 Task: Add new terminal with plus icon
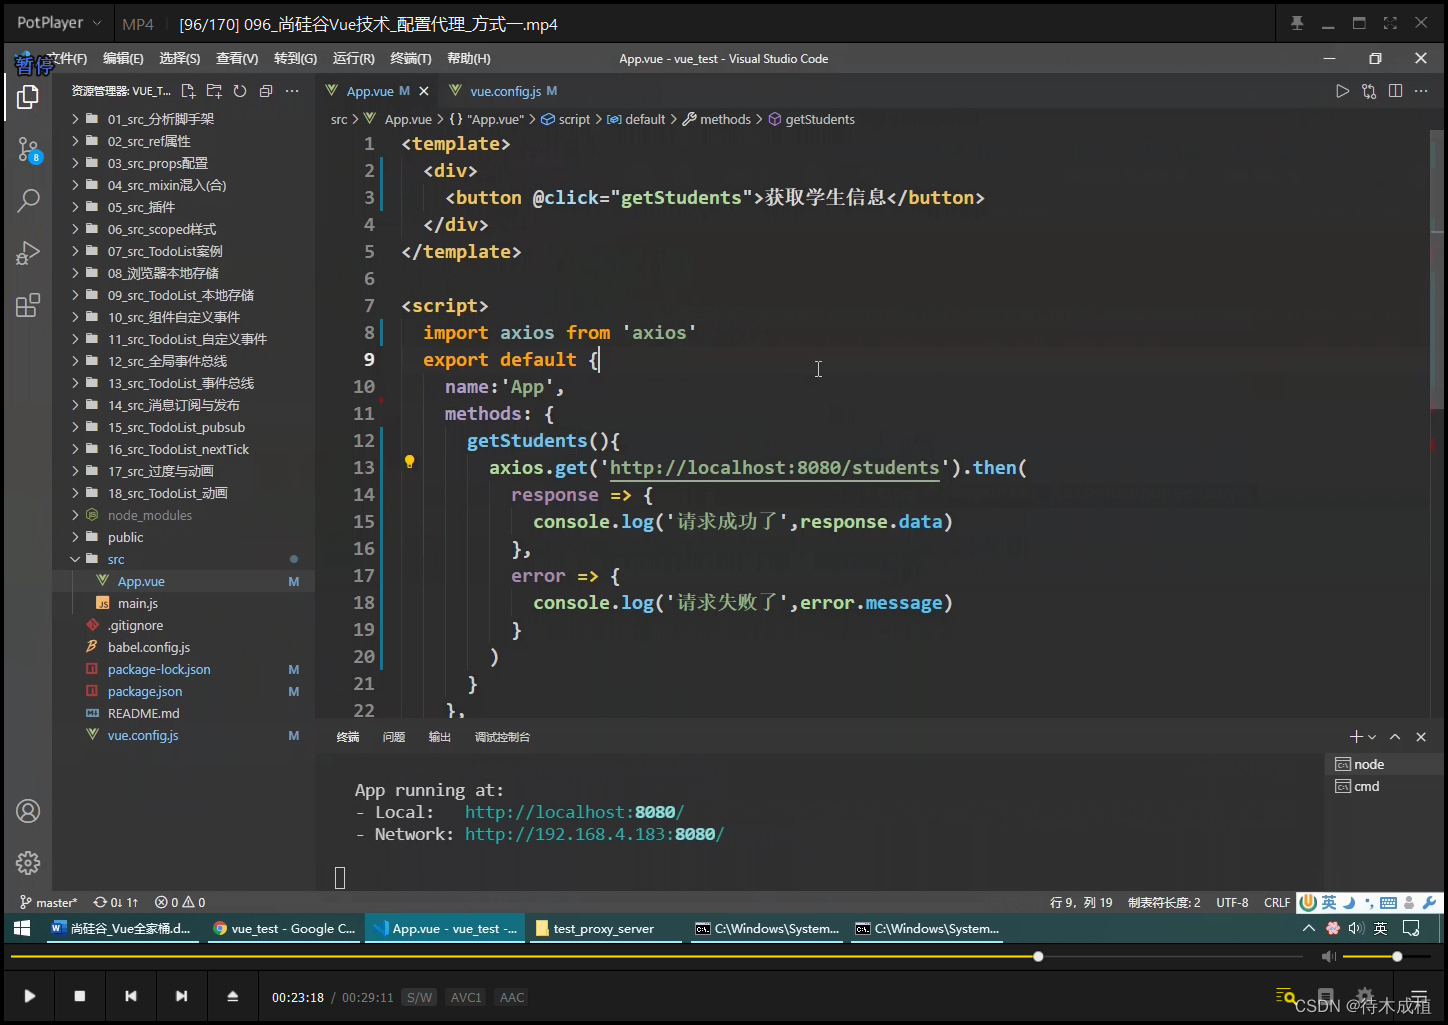1356,737
